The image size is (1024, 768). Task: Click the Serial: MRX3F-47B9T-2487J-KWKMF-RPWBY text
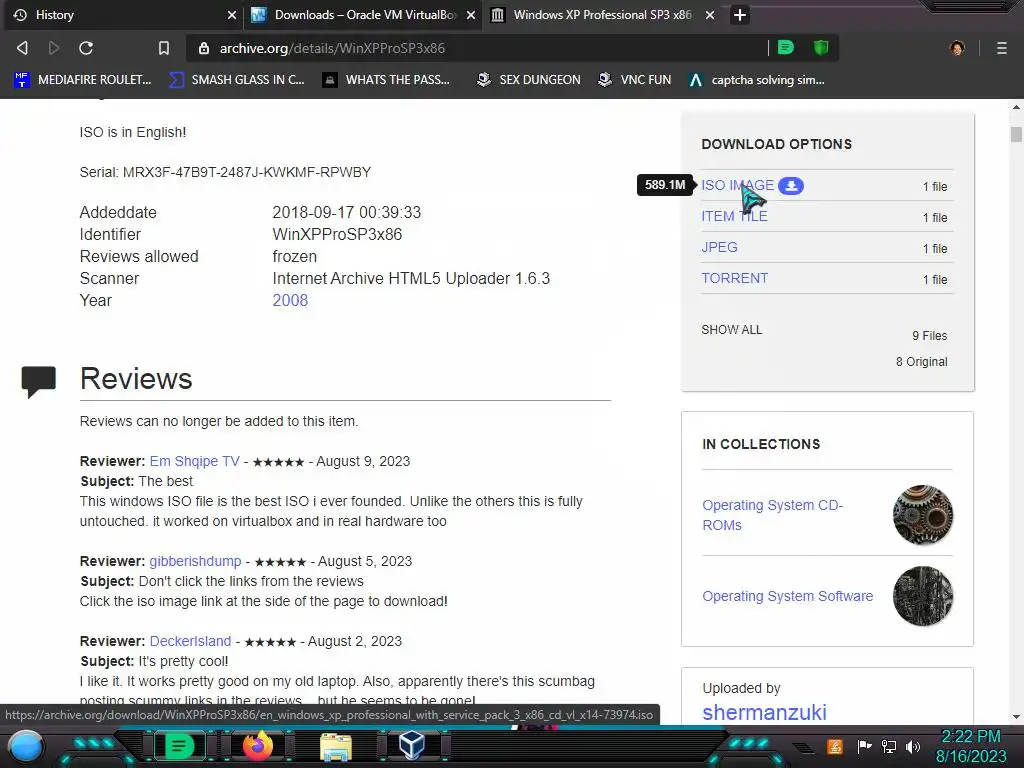(225, 172)
